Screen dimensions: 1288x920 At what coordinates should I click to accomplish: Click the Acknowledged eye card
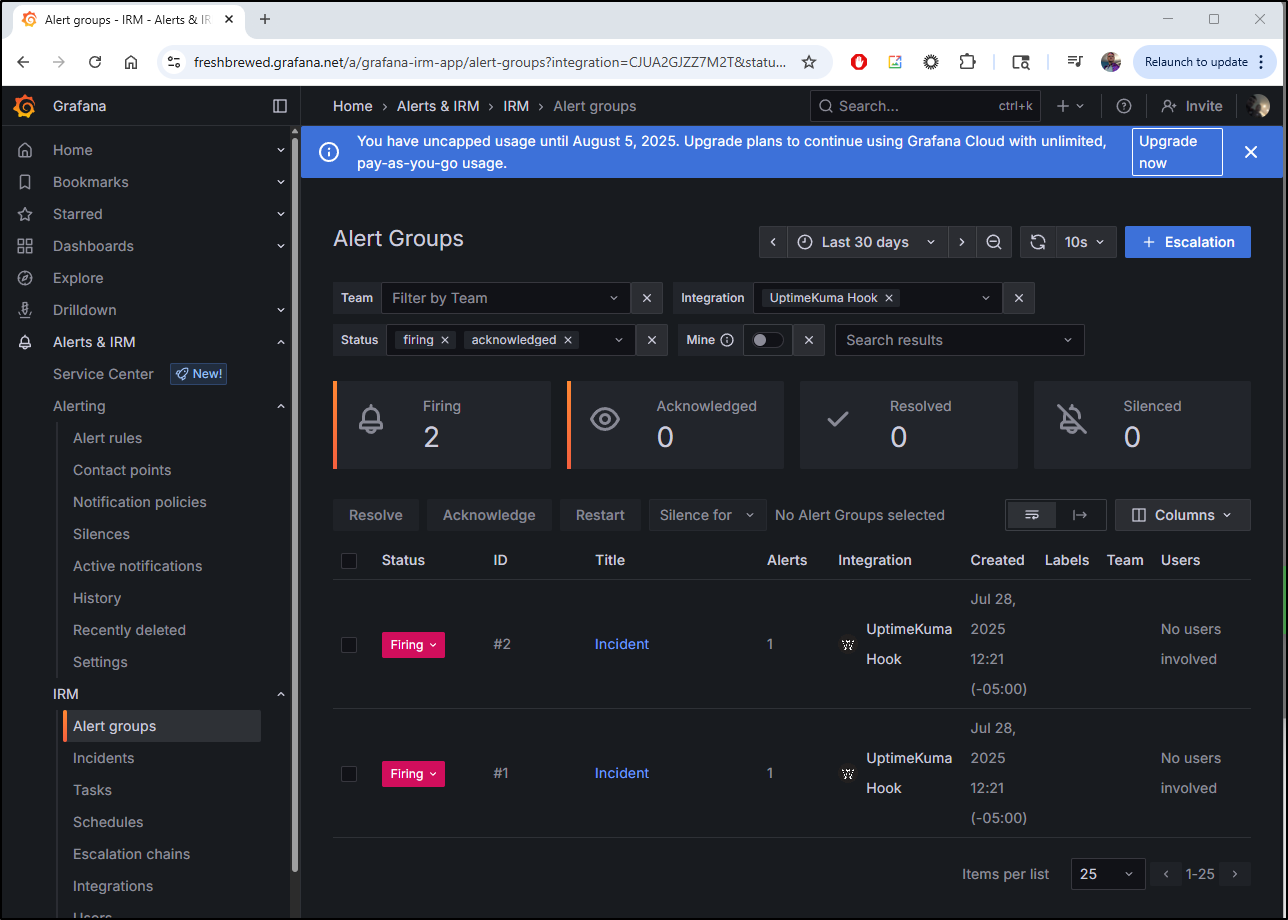point(675,424)
